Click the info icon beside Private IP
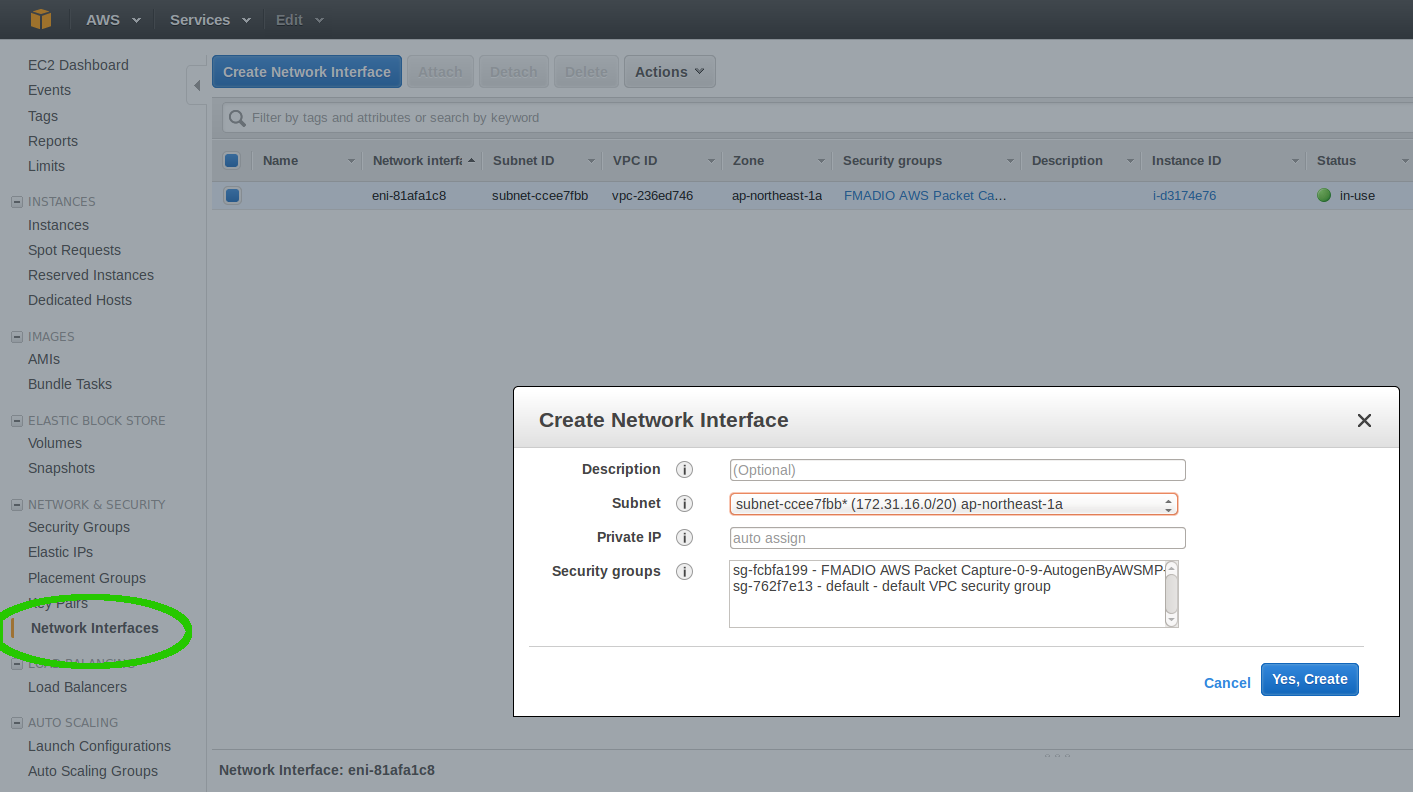Image resolution: width=1413 pixels, height=792 pixels. pyautogui.click(x=685, y=537)
